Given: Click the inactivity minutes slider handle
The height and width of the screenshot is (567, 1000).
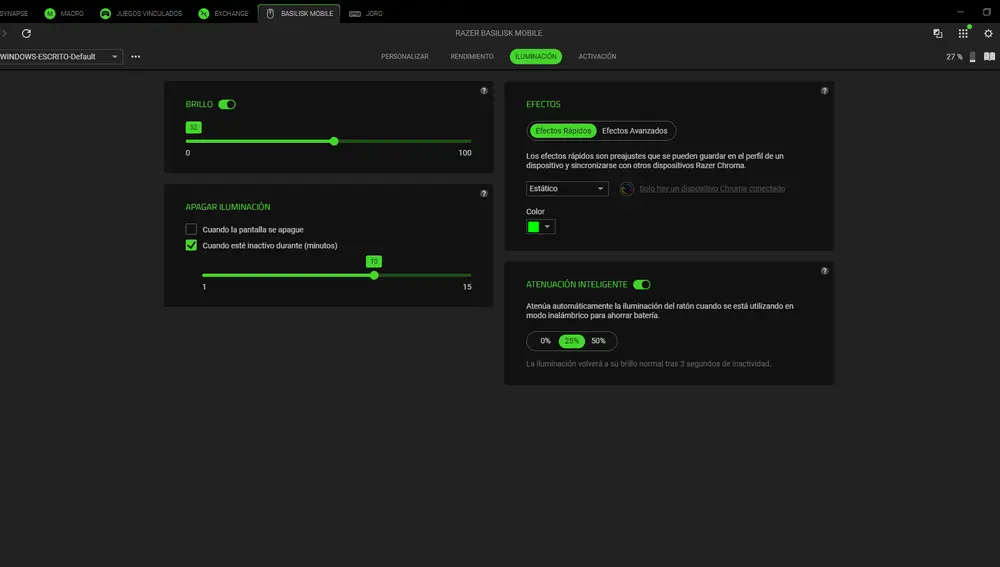Looking at the screenshot, I should [x=374, y=275].
